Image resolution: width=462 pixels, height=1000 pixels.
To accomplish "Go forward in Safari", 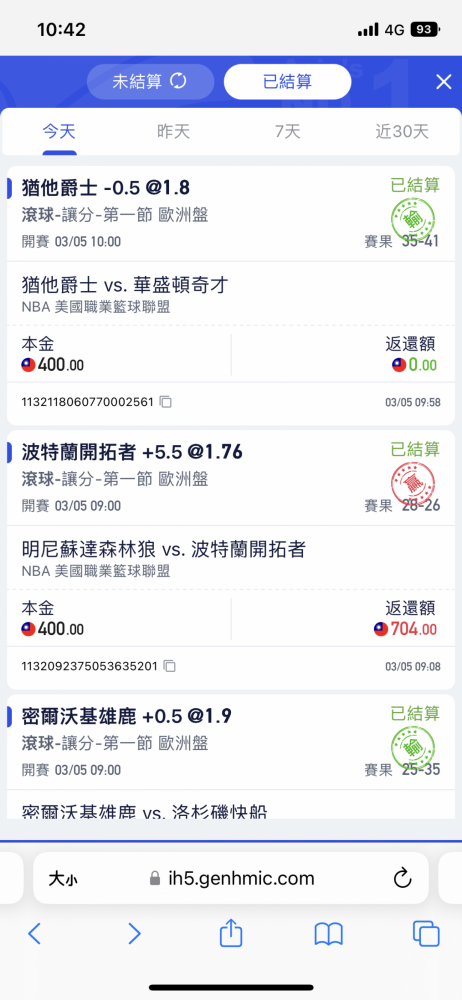I will click(134, 934).
